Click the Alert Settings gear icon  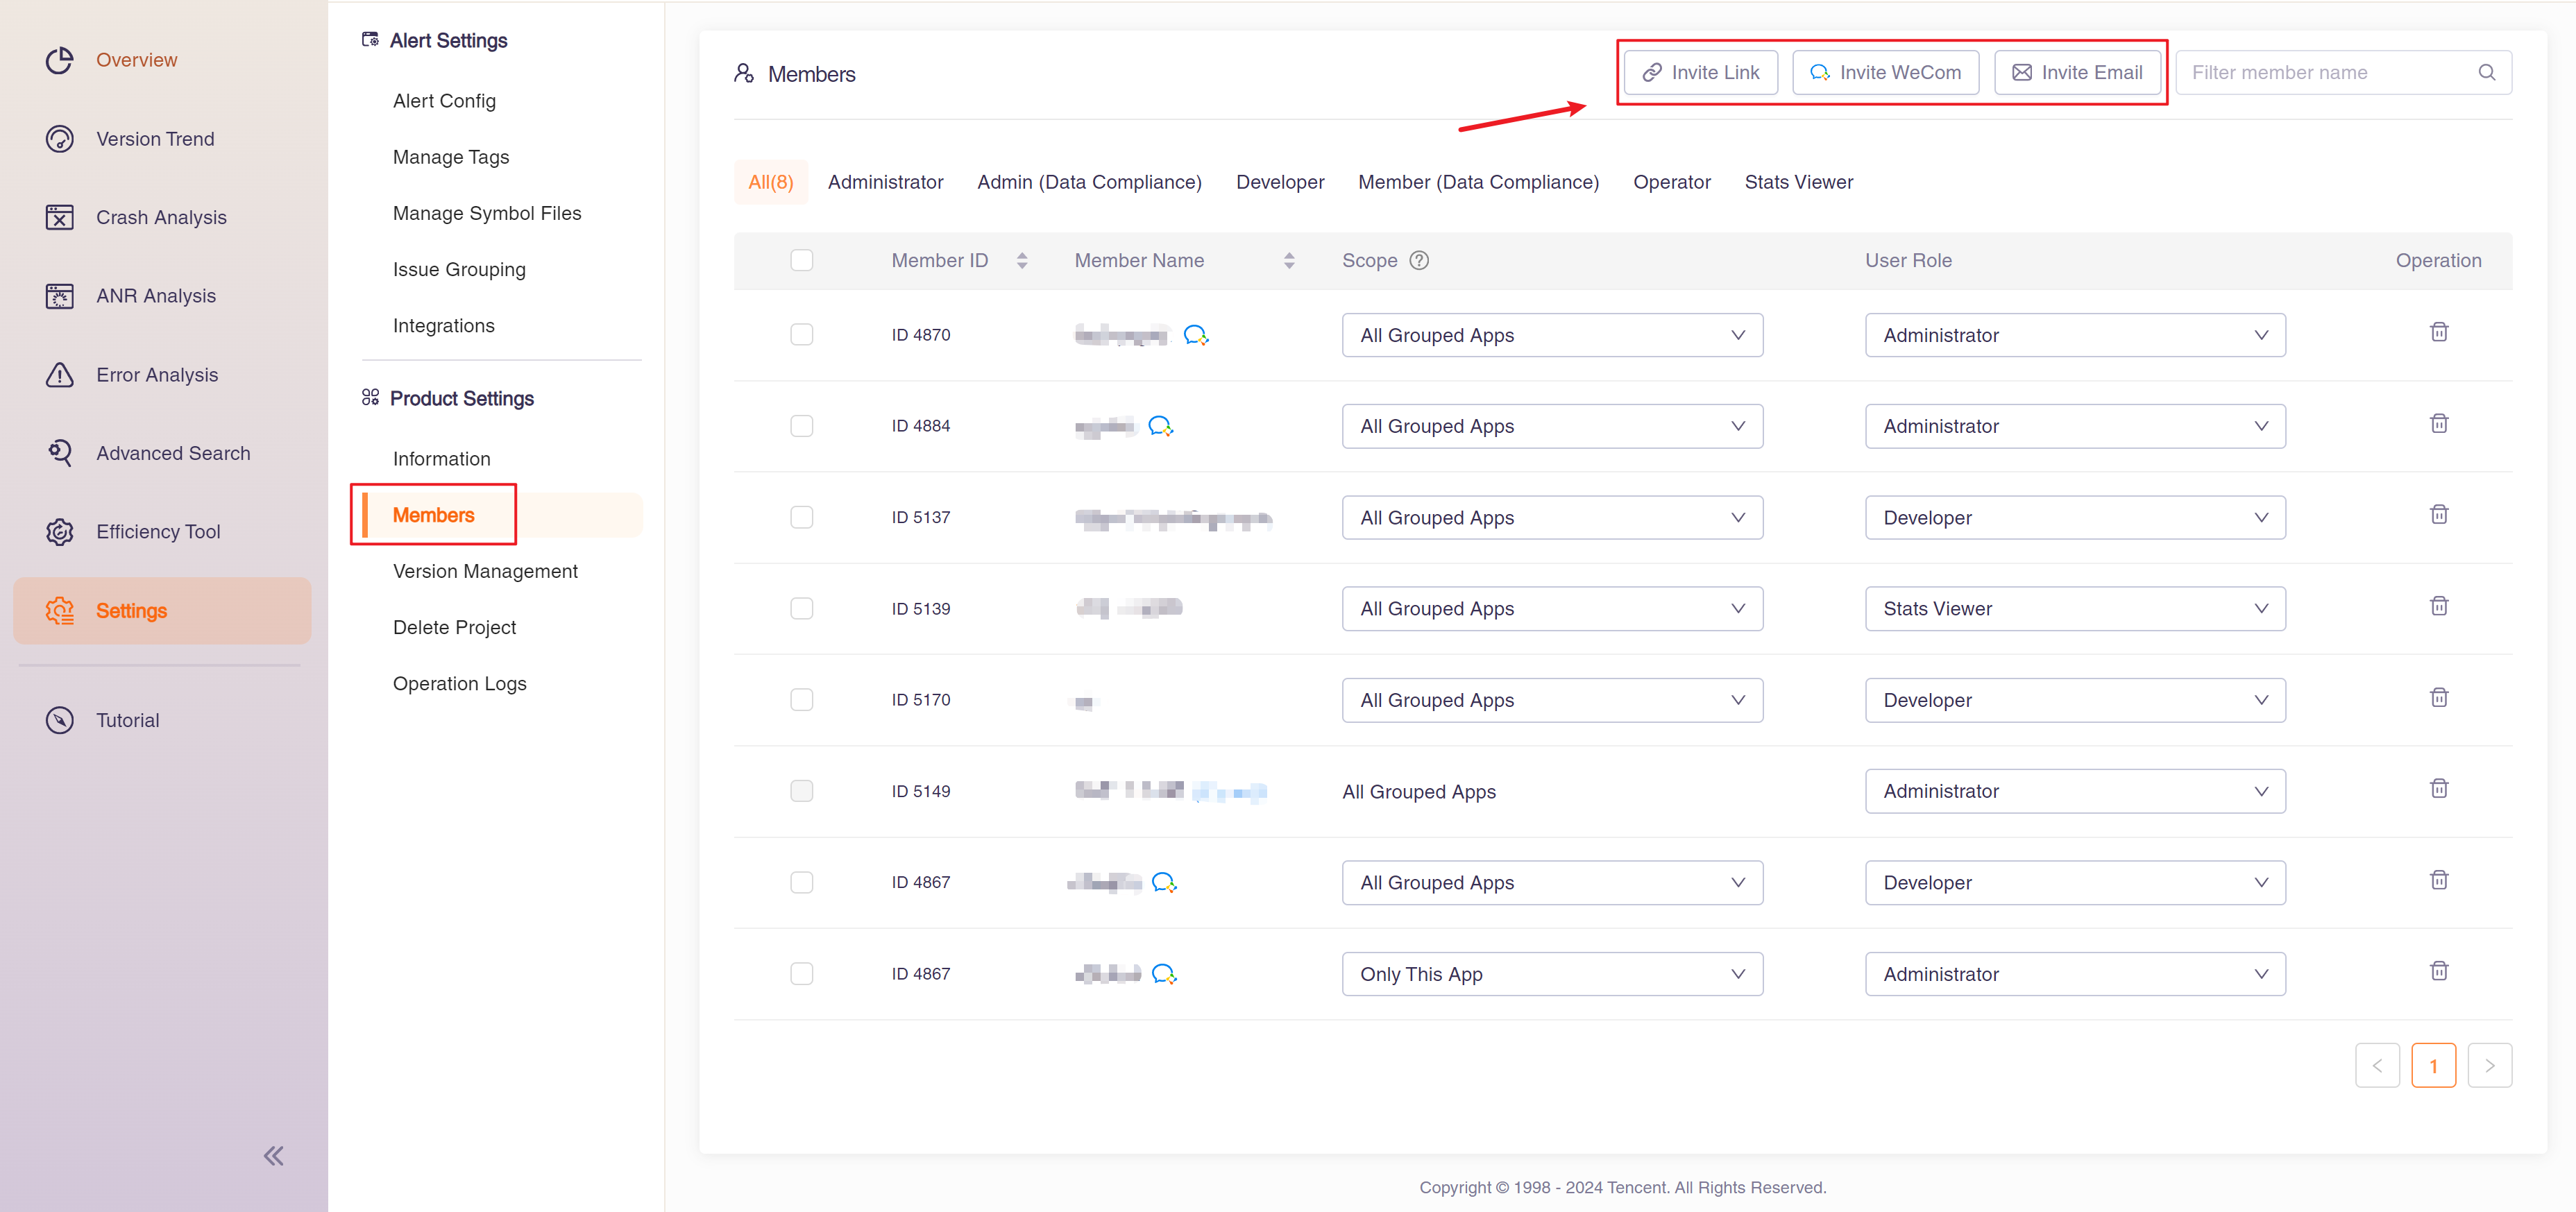coord(368,40)
